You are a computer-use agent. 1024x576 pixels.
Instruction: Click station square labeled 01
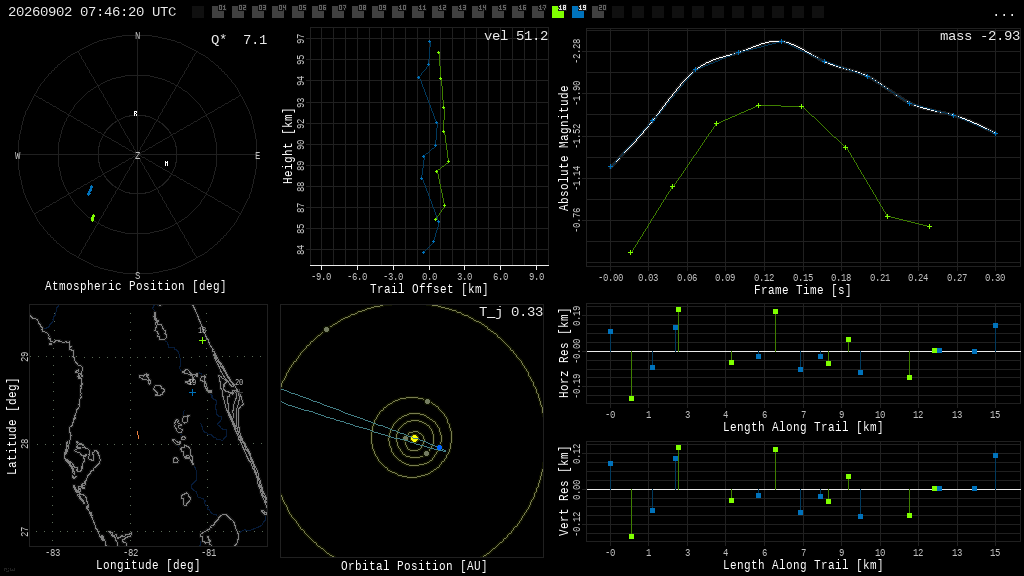click(x=218, y=12)
